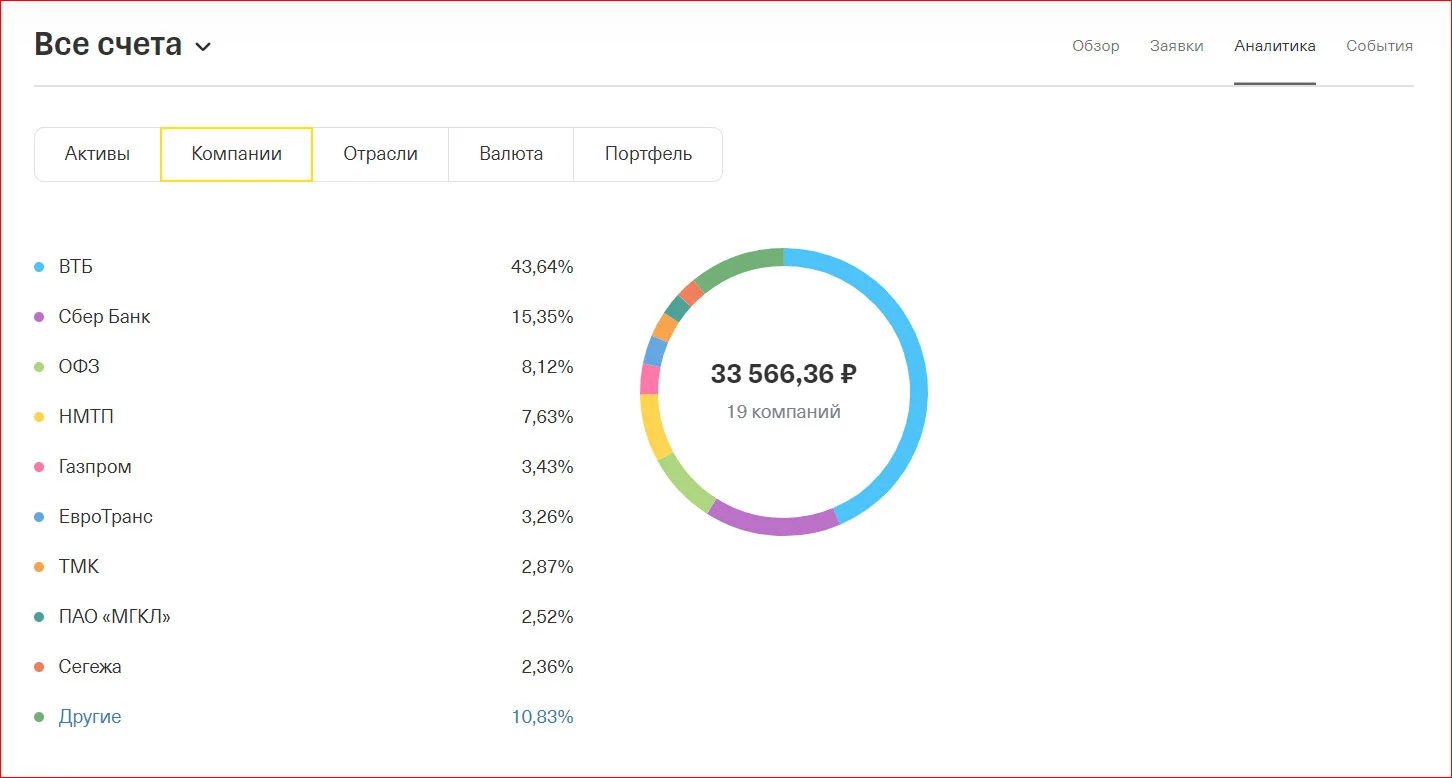Image resolution: width=1452 pixels, height=778 pixels.
Task: Click the purple Сбер Банк legend dot
Action: [39, 317]
